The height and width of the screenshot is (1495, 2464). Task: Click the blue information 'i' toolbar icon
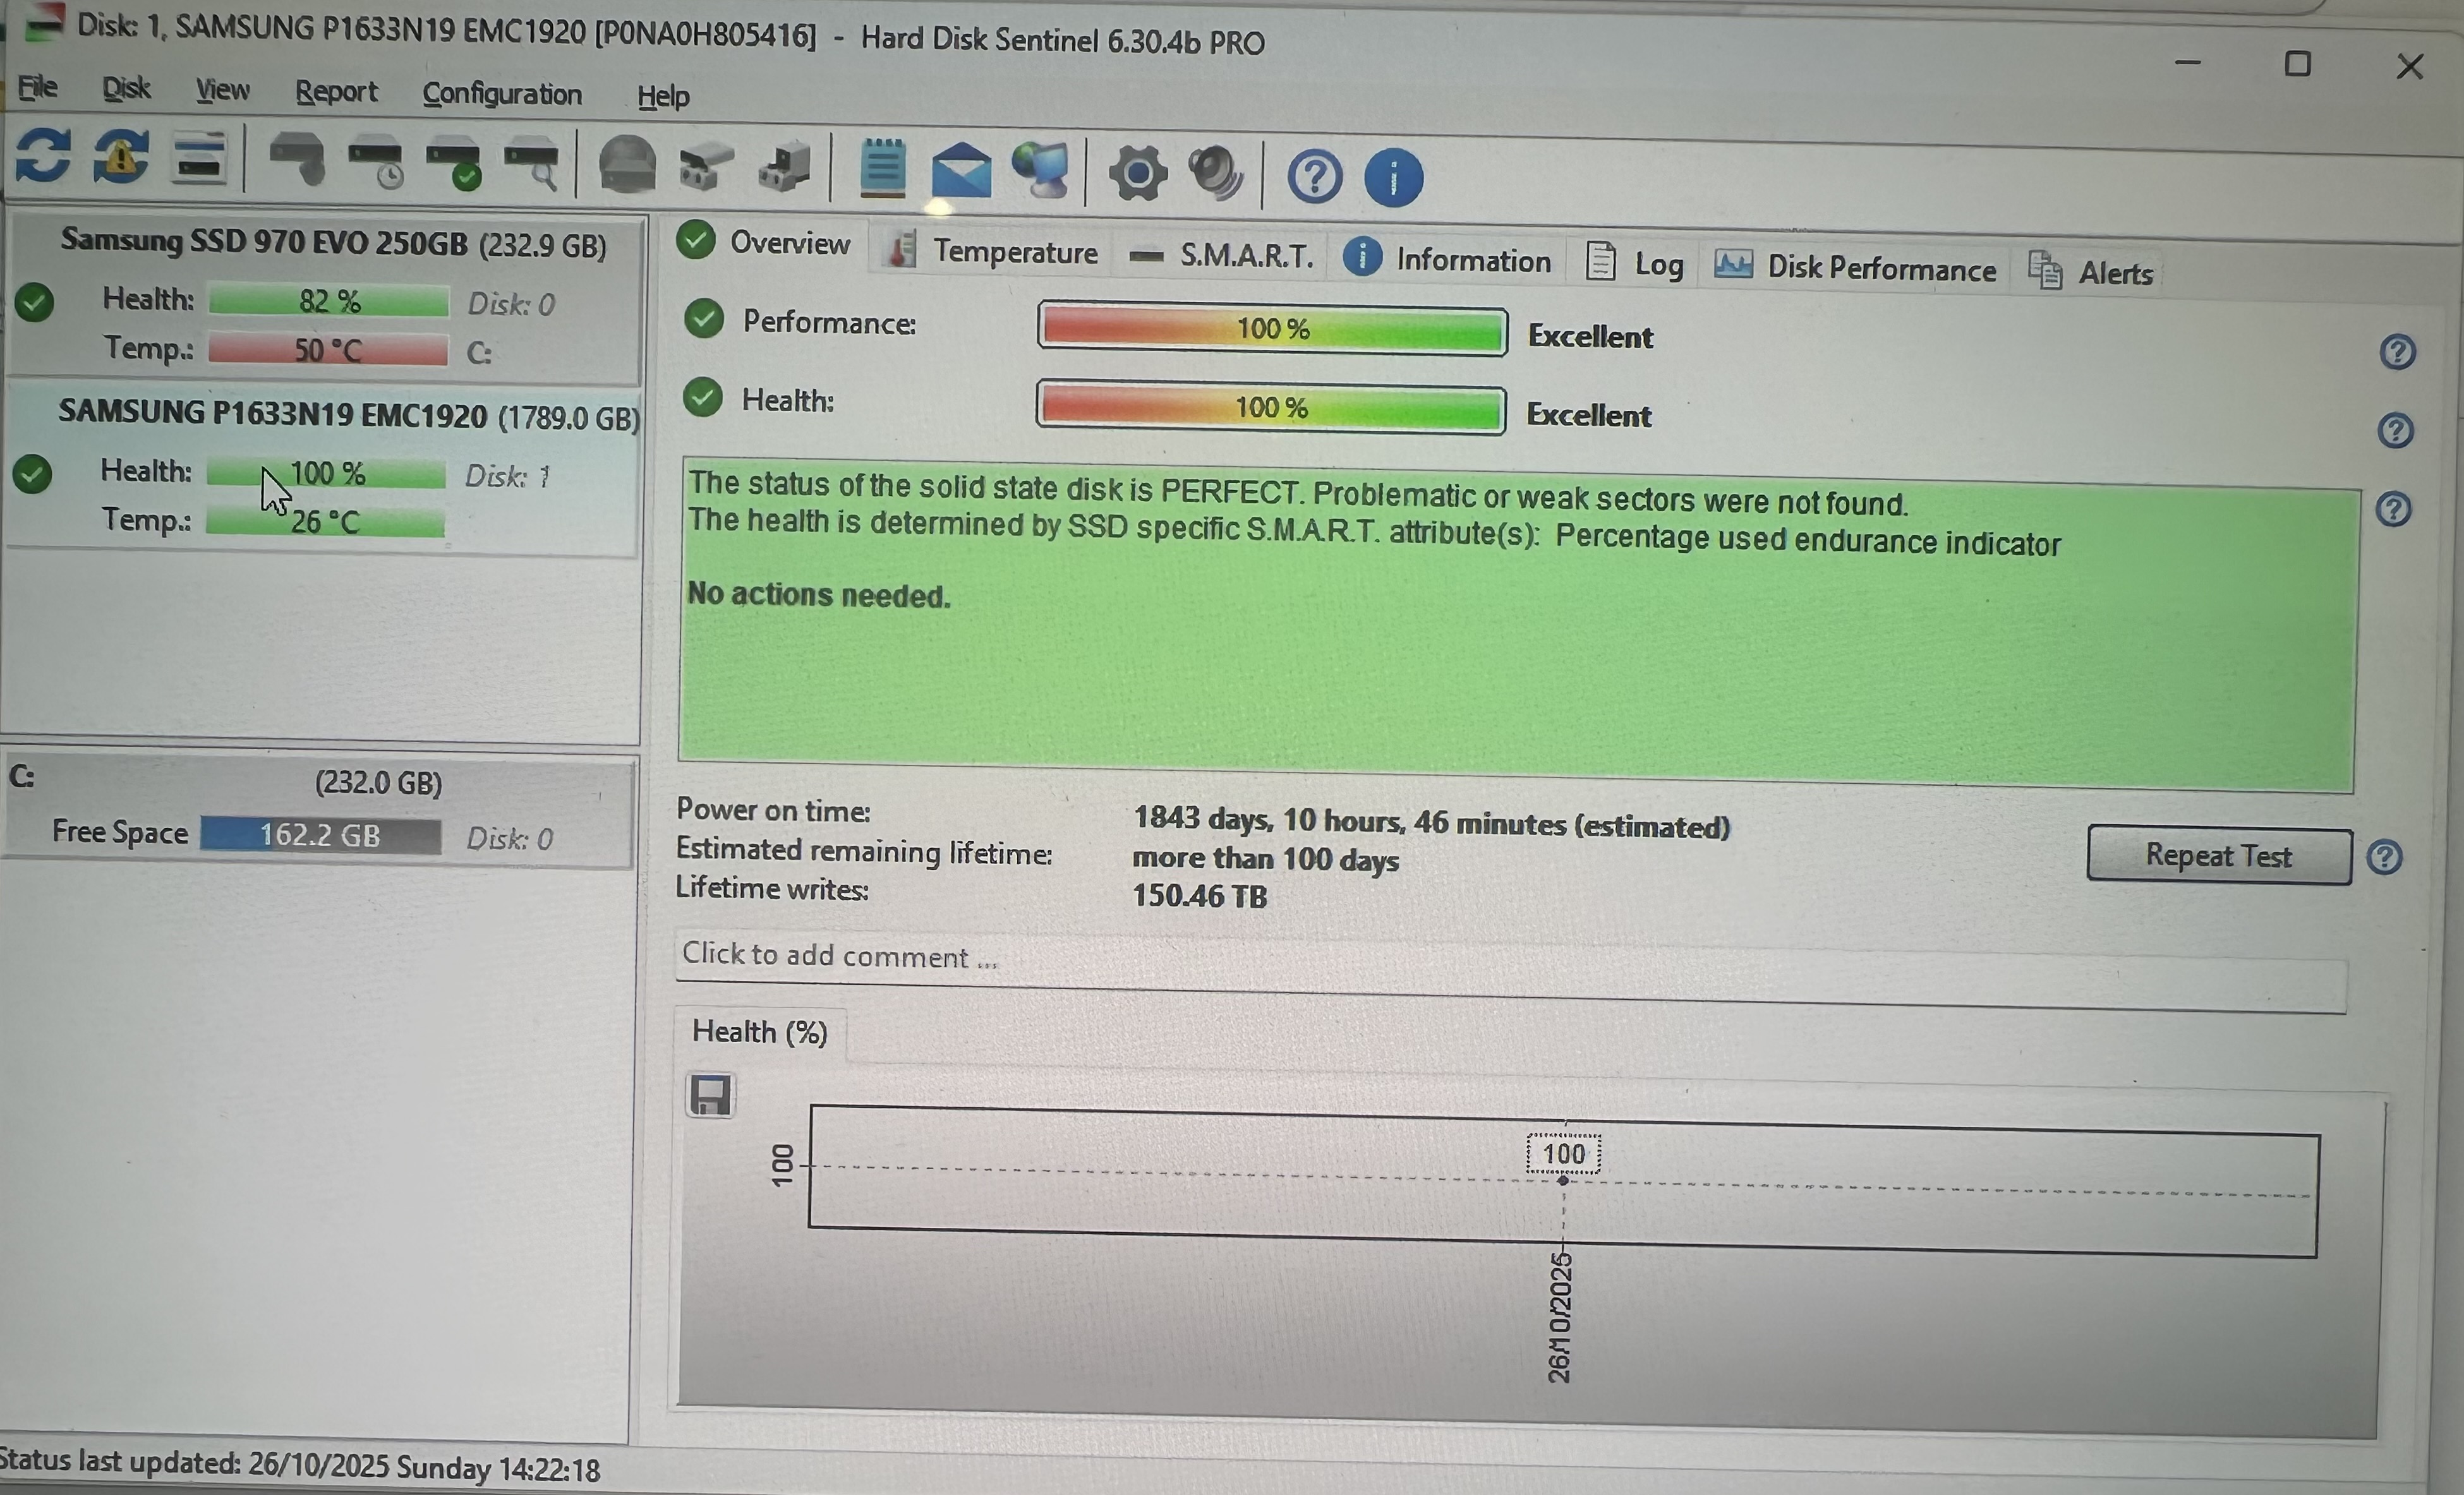pyautogui.click(x=1393, y=178)
